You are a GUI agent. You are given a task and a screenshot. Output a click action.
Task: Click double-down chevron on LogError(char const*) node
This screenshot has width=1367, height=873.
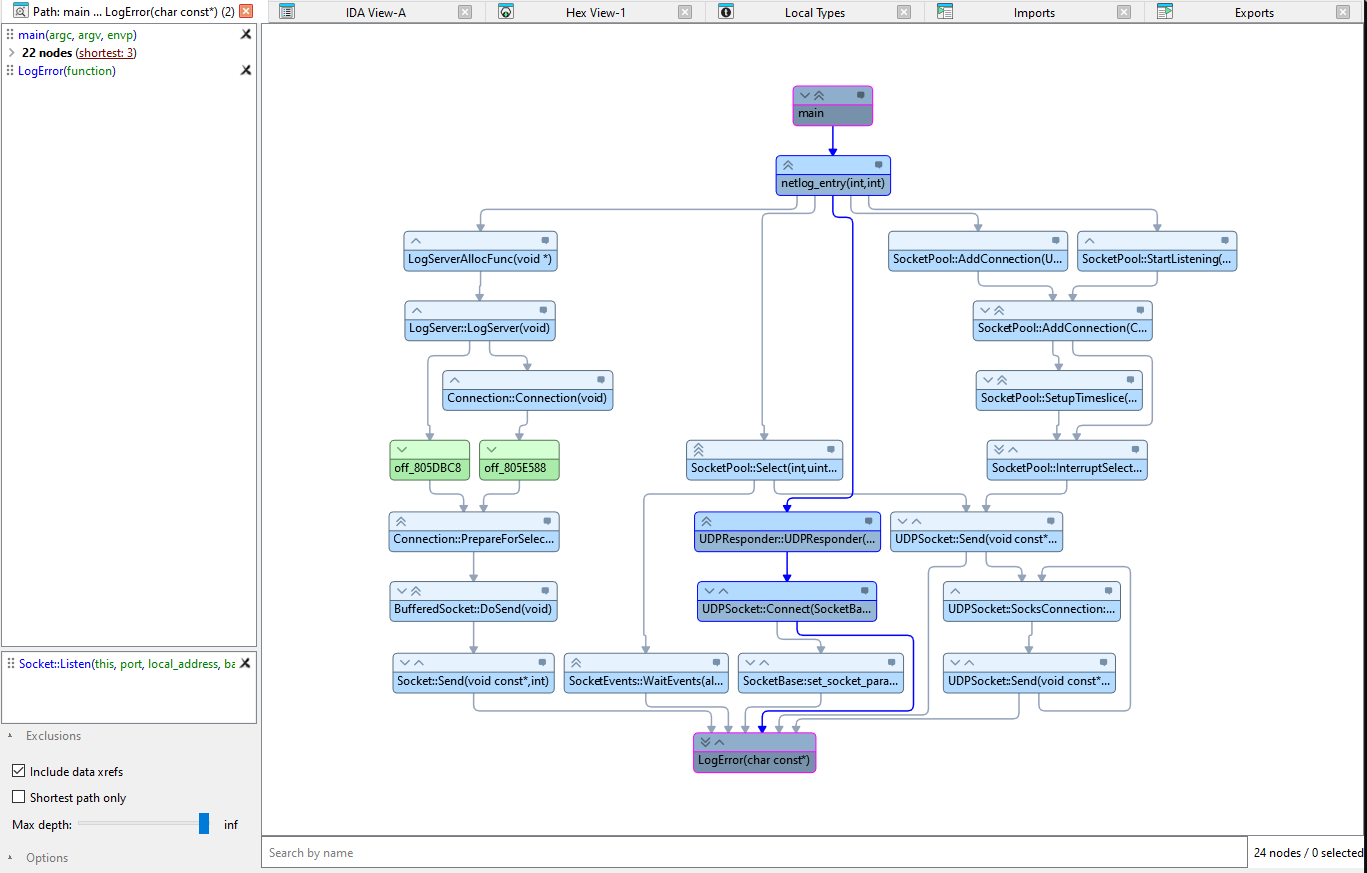point(705,742)
